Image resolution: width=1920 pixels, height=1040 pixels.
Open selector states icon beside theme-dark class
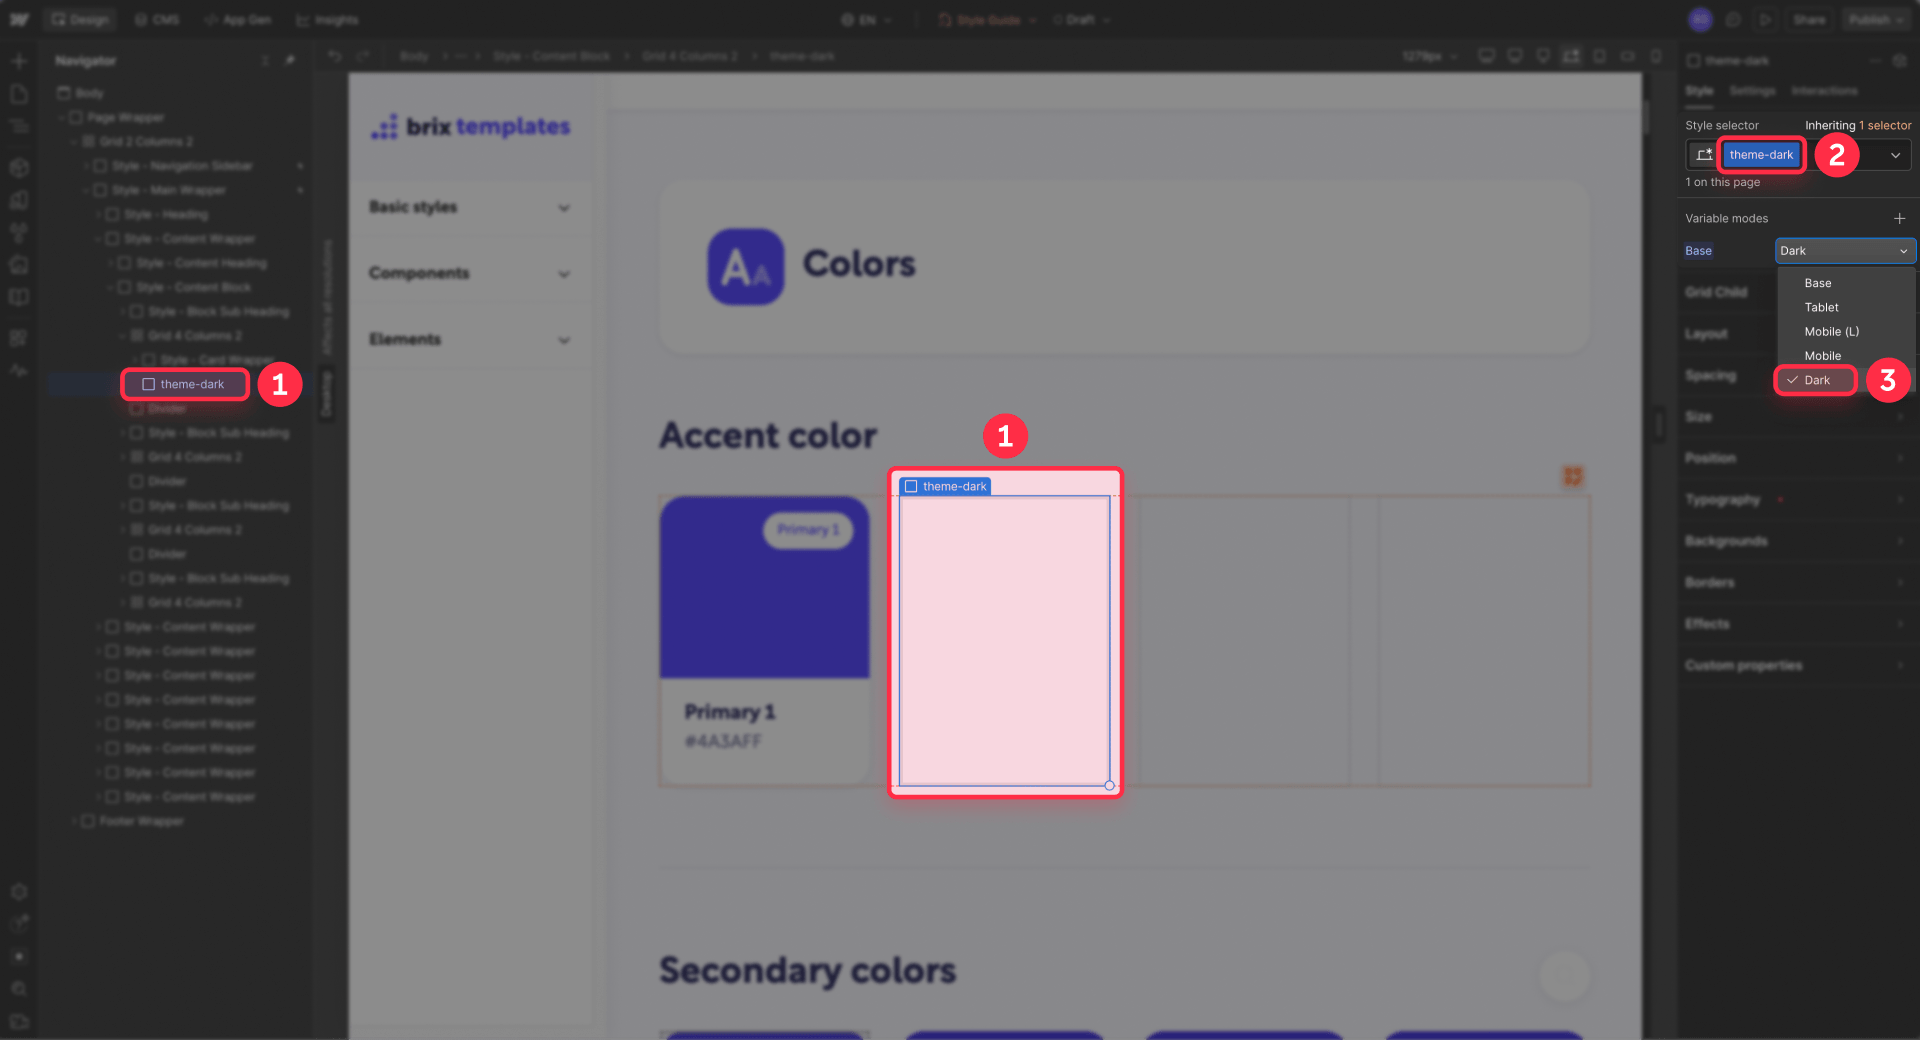(x=1704, y=155)
